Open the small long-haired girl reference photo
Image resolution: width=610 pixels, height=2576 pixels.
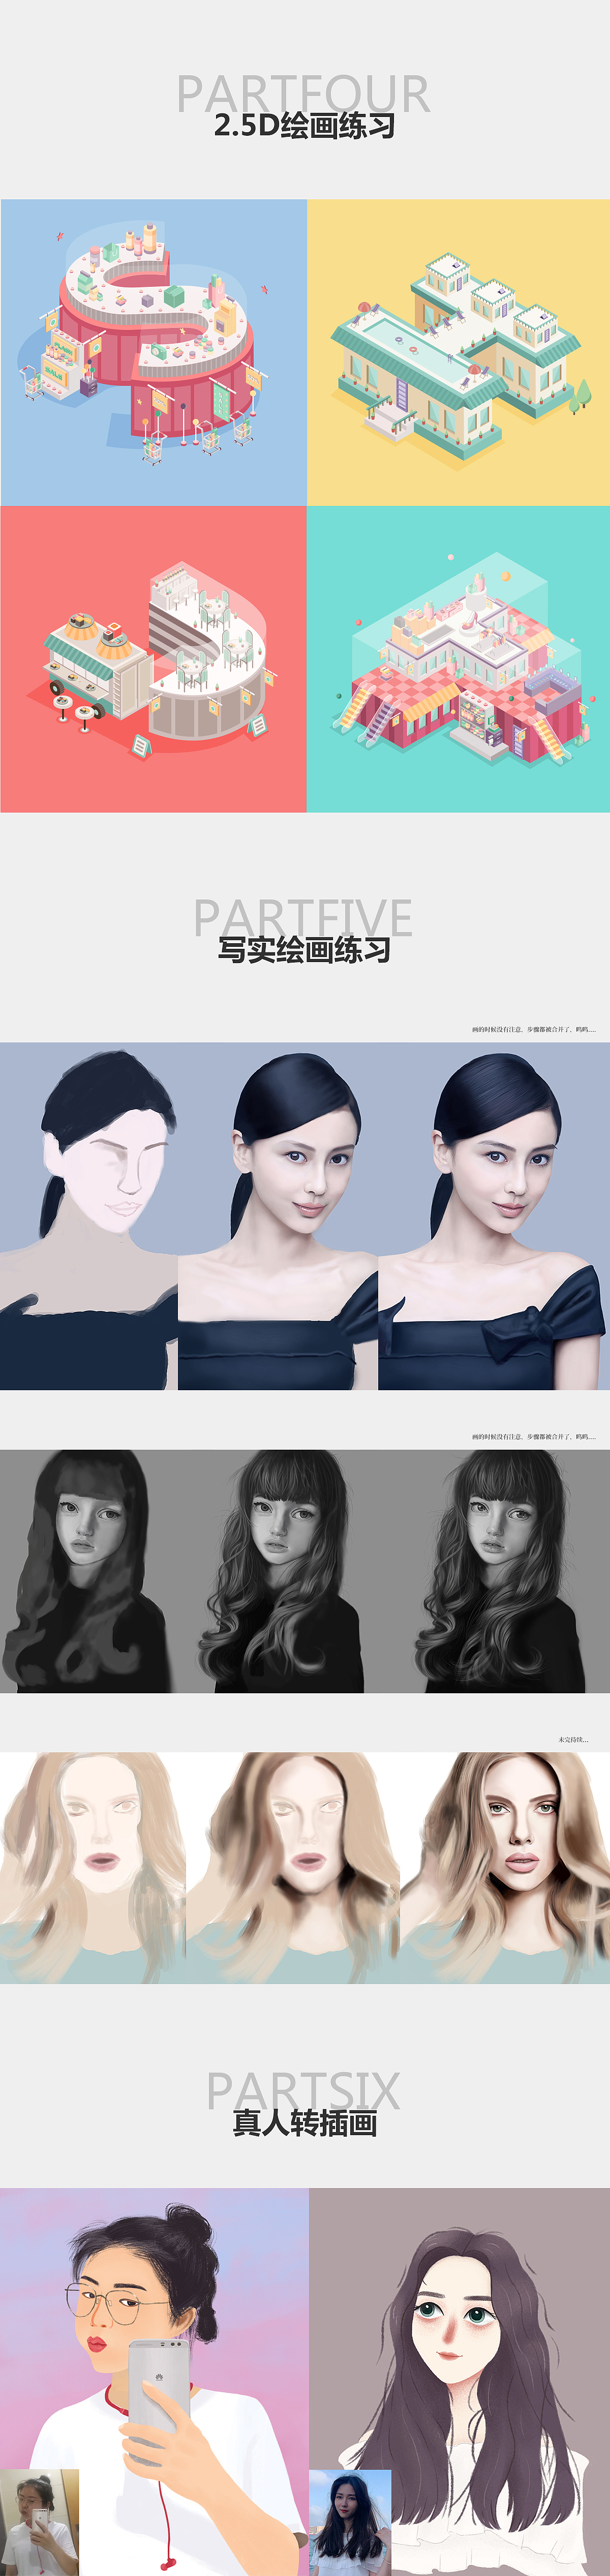[x=350, y=2523]
